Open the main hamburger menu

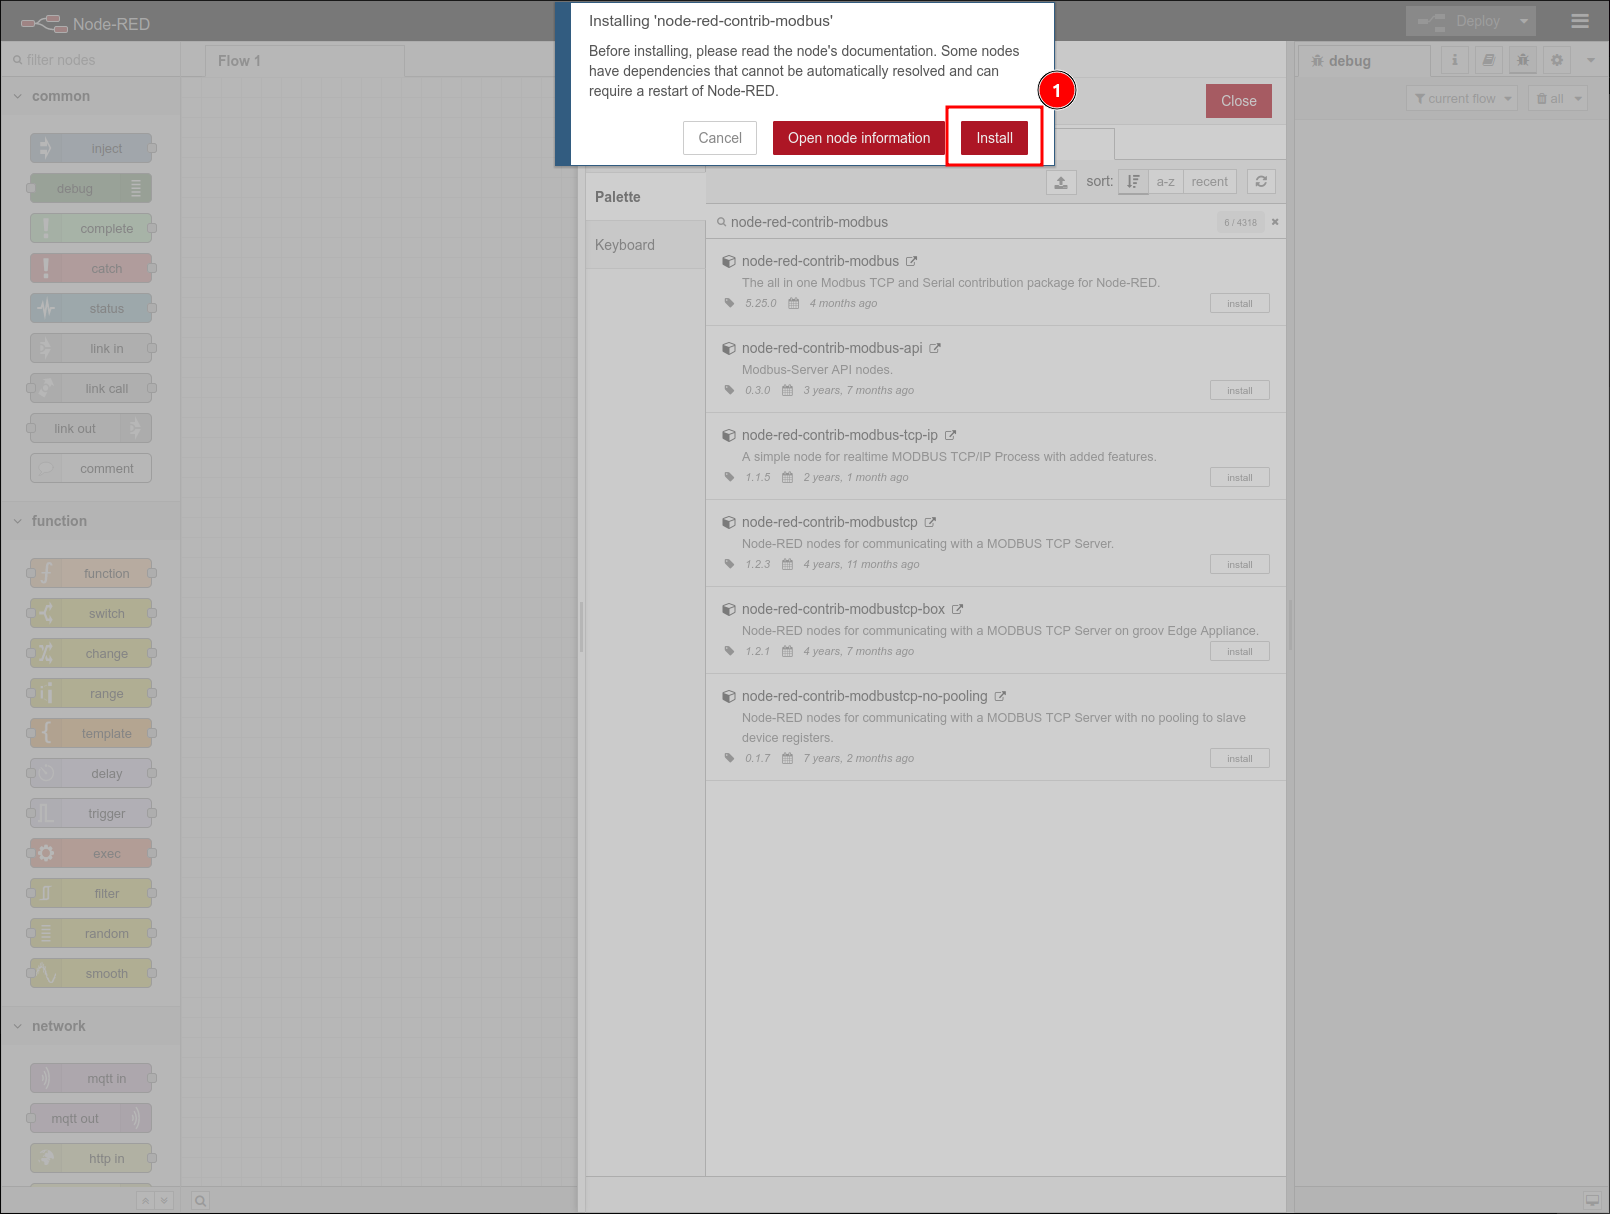(1580, 21)
